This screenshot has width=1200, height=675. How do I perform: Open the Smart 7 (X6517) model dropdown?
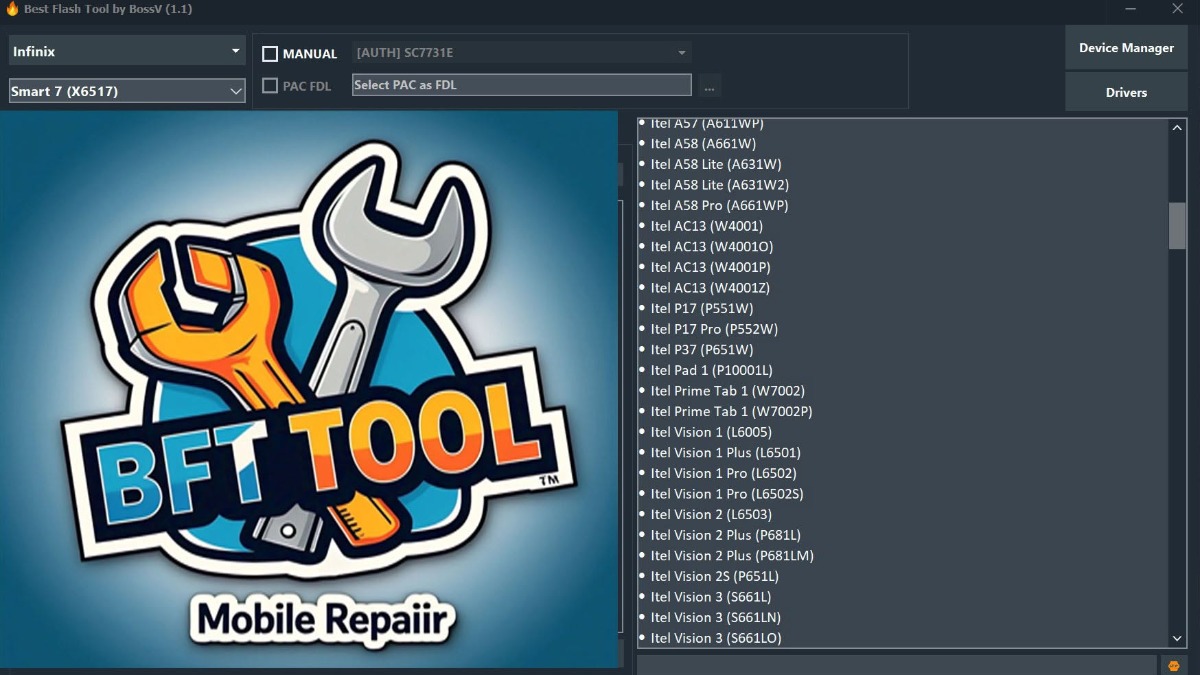coord(127,91)
